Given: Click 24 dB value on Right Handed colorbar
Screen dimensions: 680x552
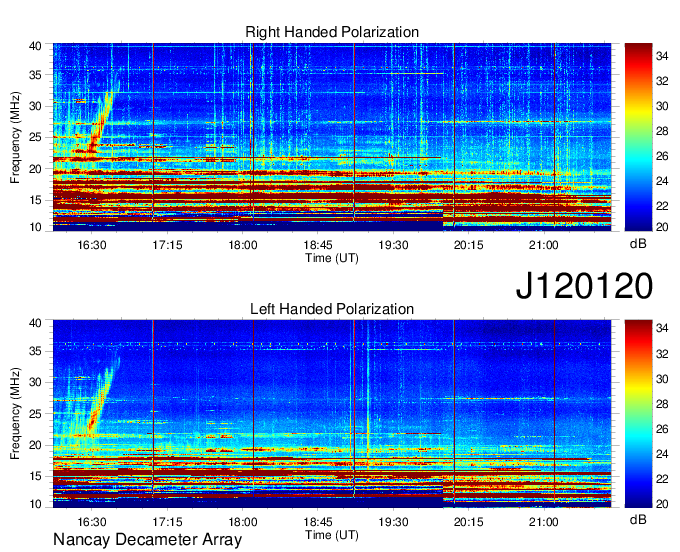Looking at the screenshot, I should tap(662, 181).
